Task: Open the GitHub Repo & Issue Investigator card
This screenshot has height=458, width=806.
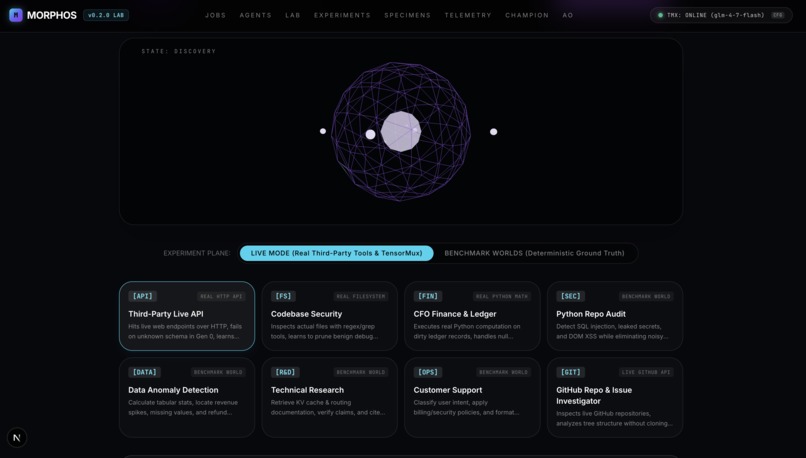Action: [615, 397]
